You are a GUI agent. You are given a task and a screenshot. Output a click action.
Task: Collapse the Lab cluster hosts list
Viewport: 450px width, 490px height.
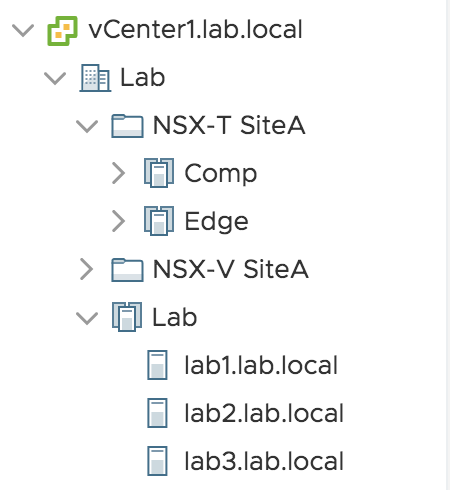click(87, 318)
